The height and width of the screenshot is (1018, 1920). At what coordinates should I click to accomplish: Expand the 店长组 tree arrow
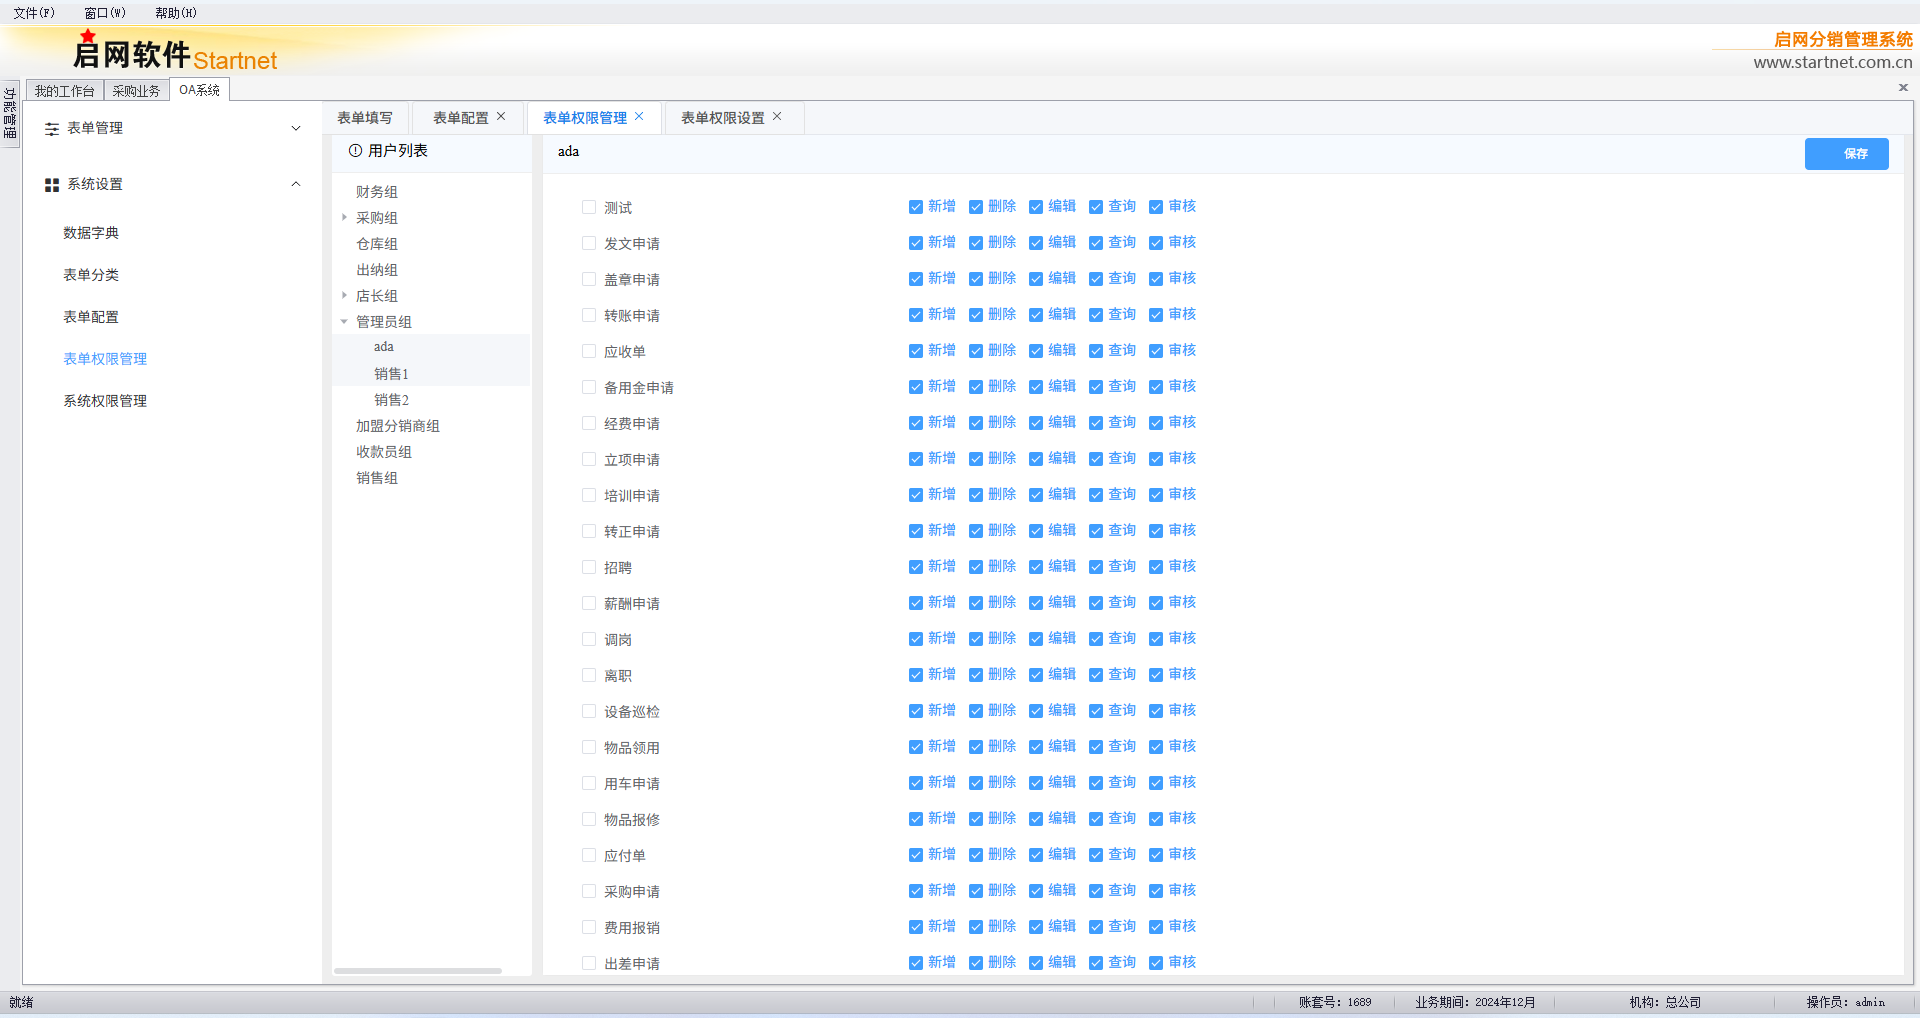[x=344, y=295]
